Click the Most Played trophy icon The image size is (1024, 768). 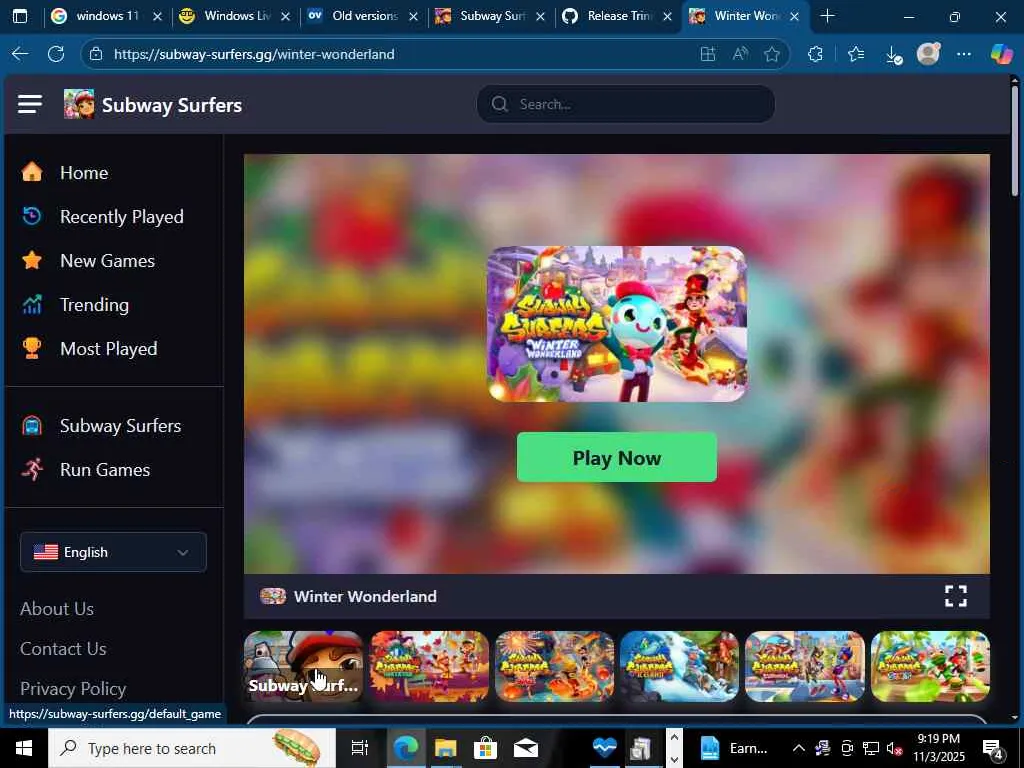coord(31,348)
